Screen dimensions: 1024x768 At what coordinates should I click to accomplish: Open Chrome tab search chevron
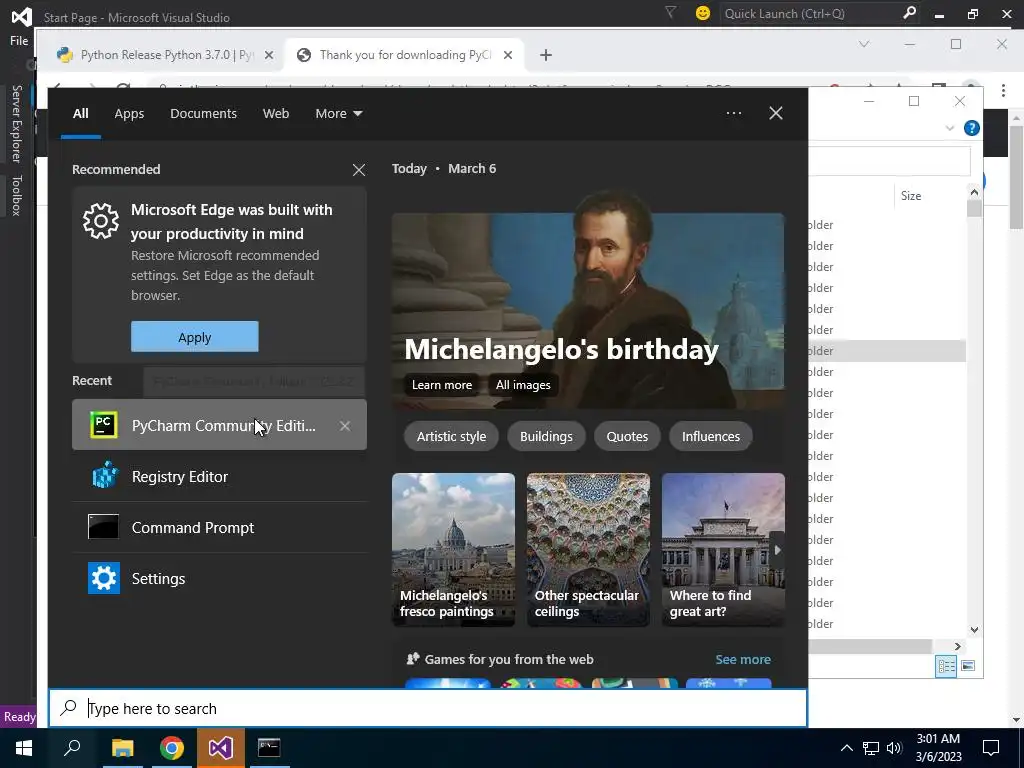(864, 44)
